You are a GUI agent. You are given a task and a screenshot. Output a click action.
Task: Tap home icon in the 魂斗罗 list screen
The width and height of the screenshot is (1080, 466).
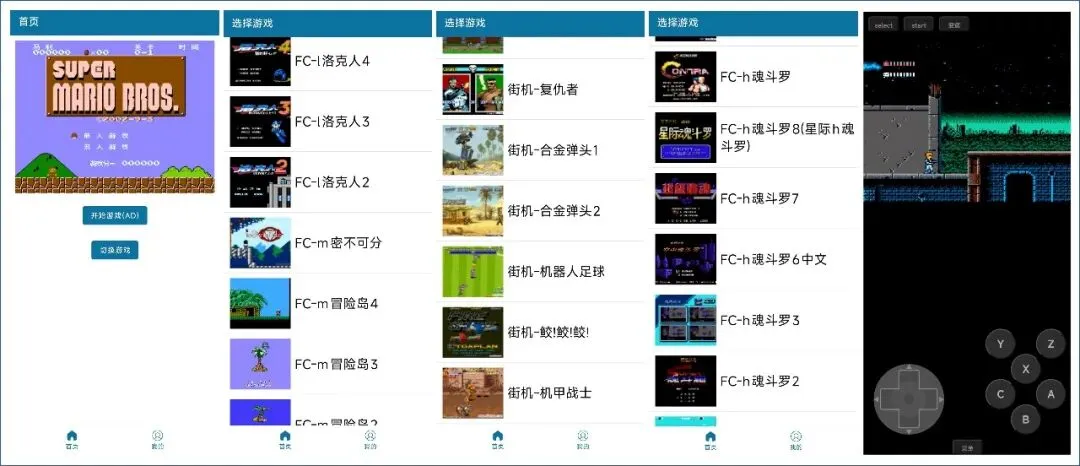click(710, 436)
